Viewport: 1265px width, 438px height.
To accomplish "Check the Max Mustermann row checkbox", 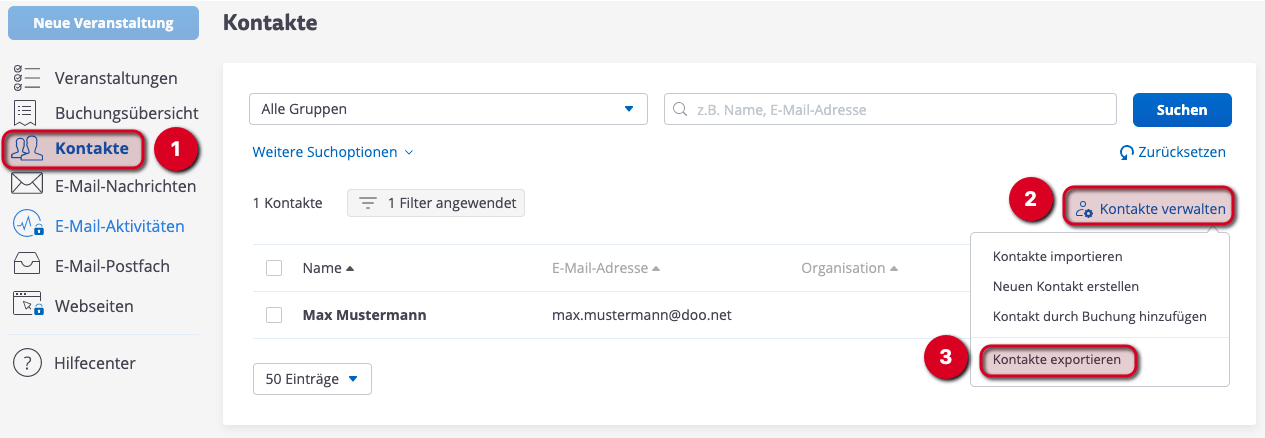I will 274,315.
